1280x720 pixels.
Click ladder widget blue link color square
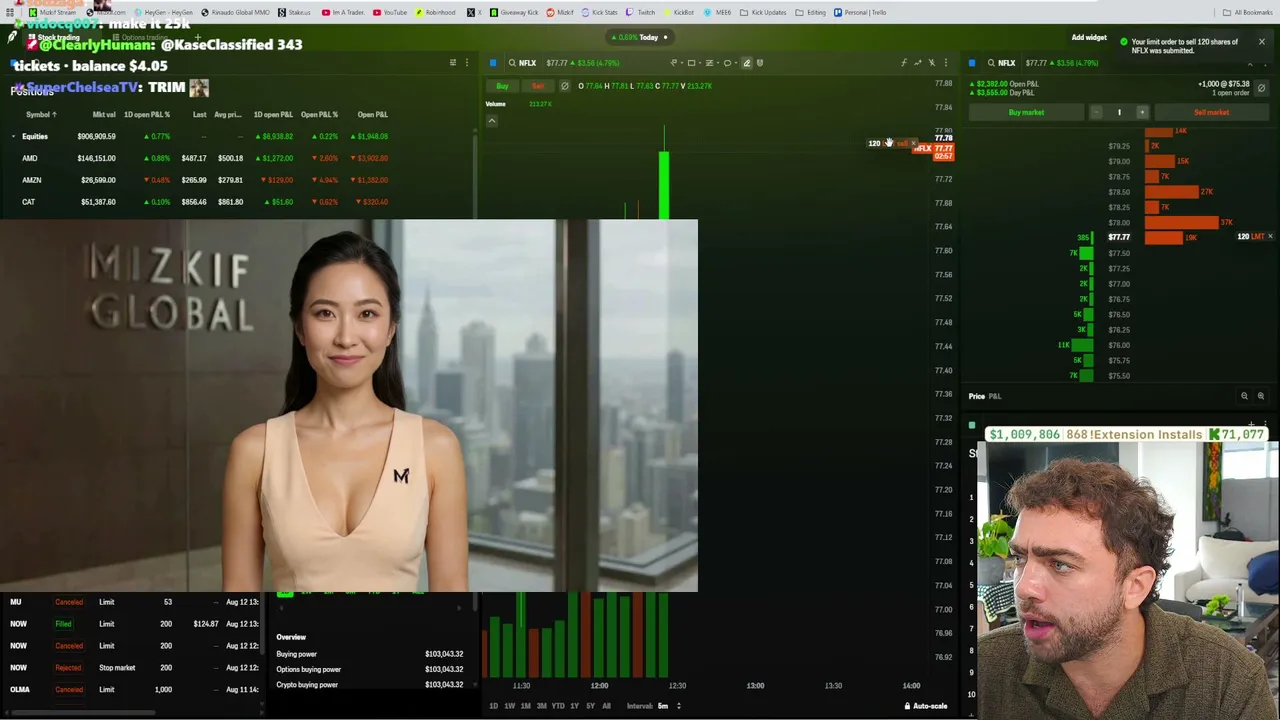point(972,63)
